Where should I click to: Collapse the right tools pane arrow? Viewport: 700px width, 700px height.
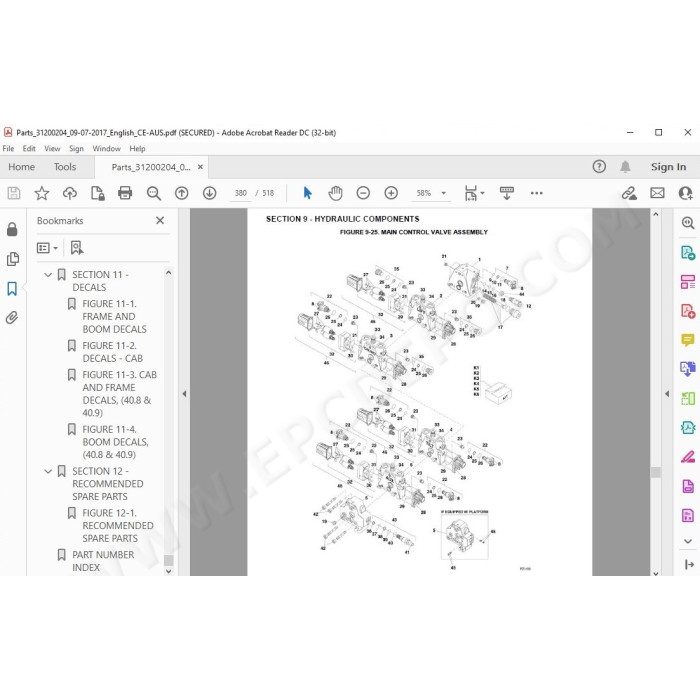tap(667, 394)
